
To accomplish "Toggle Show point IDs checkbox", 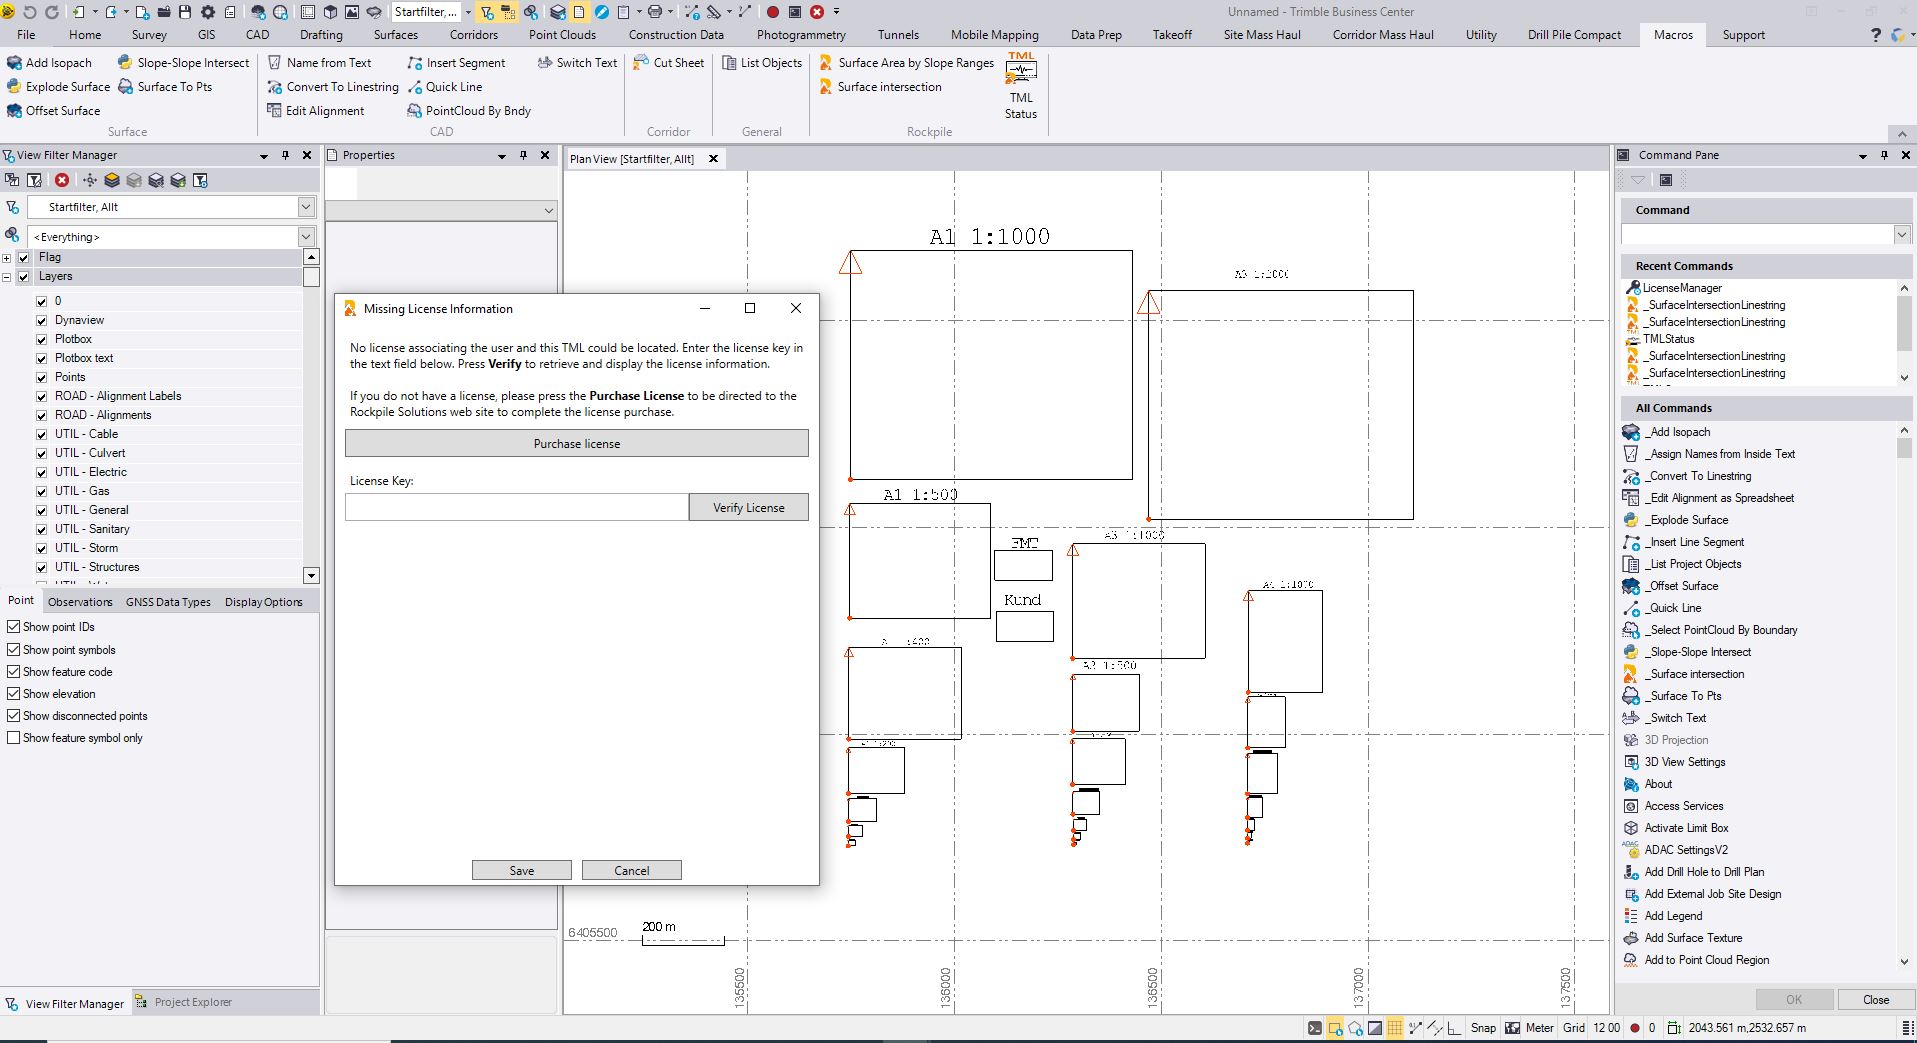I will 14,627.
